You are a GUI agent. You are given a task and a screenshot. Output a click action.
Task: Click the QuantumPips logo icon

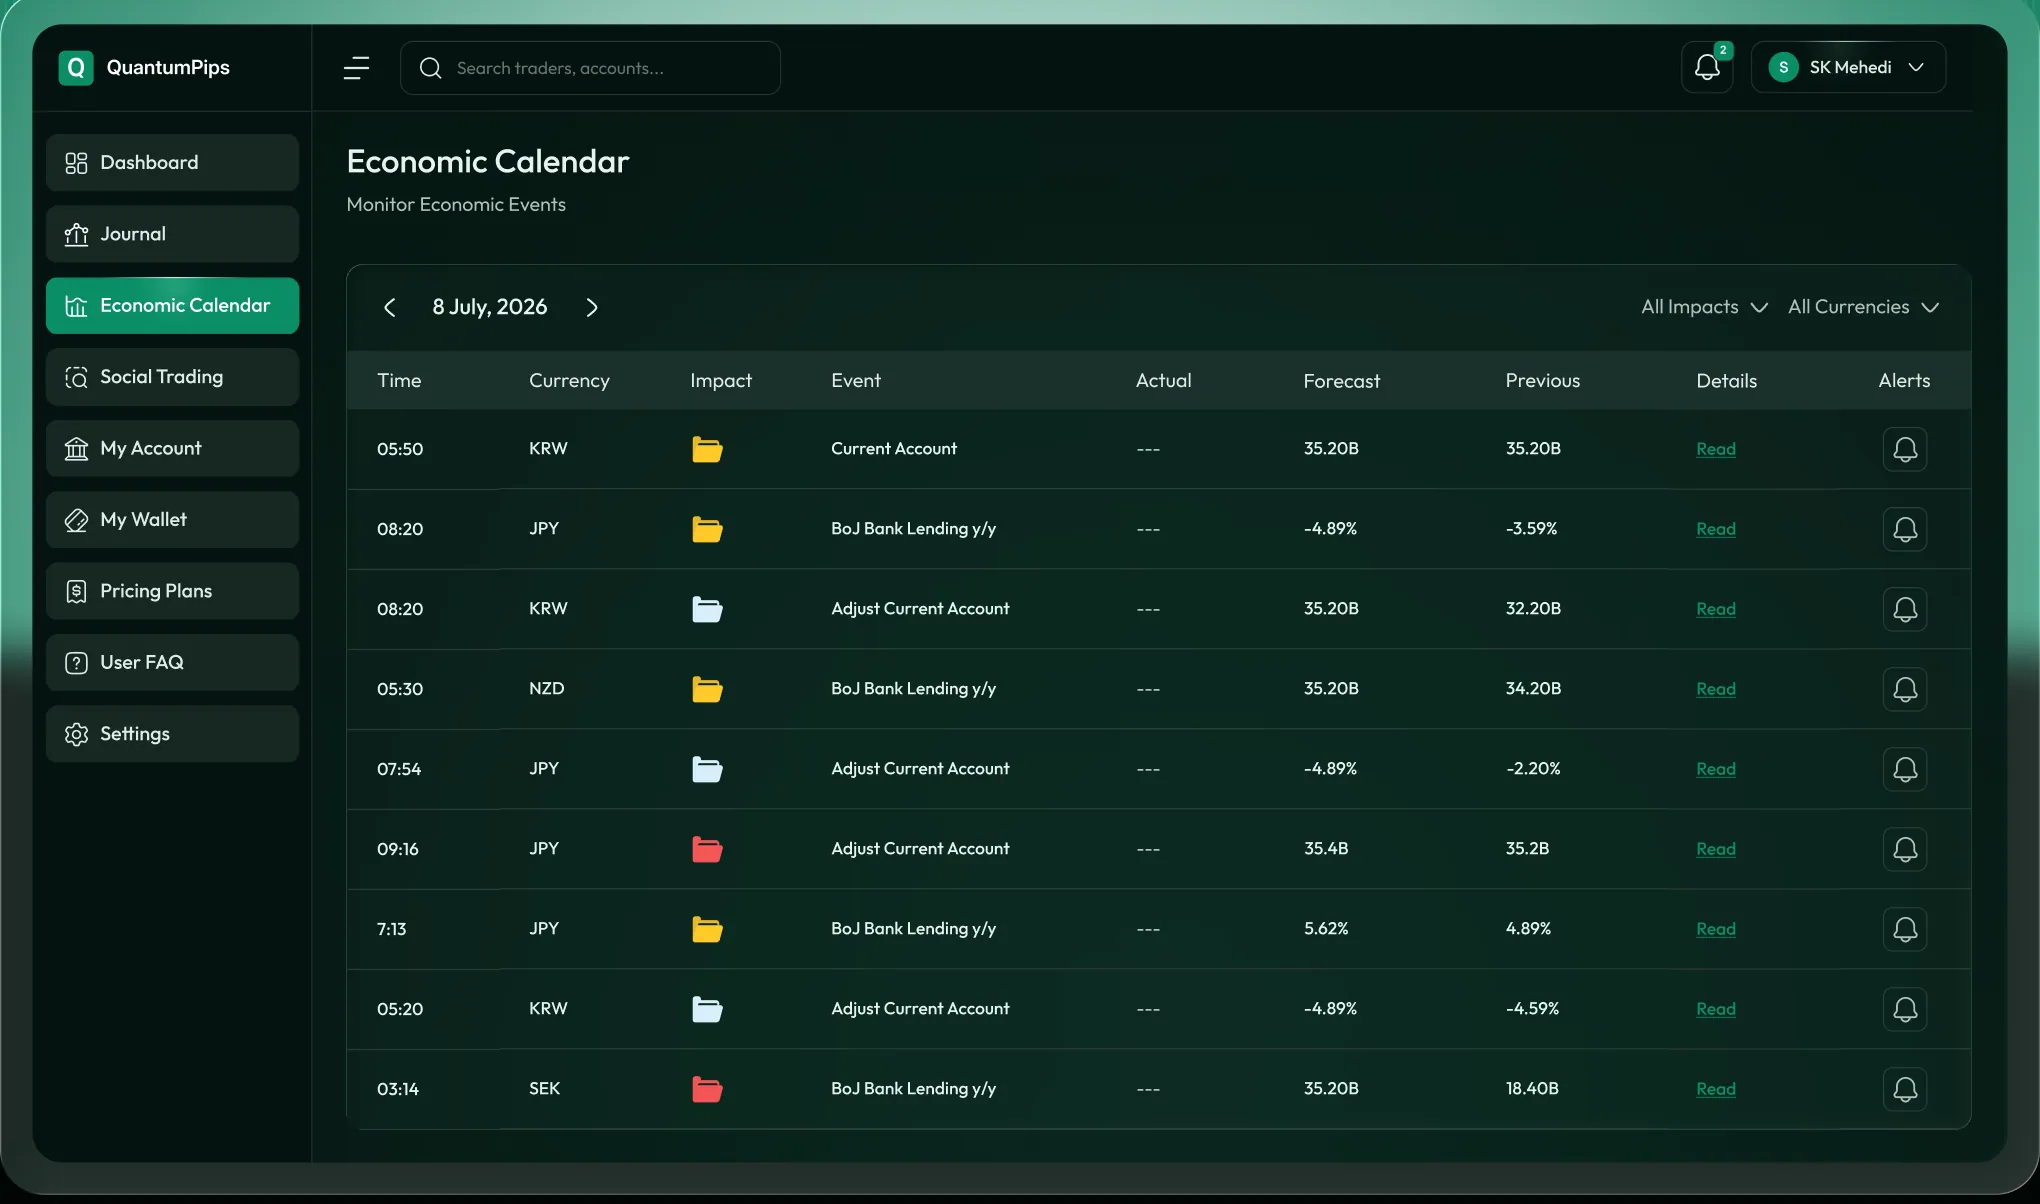pyautogui.click(x=76, y=68)
